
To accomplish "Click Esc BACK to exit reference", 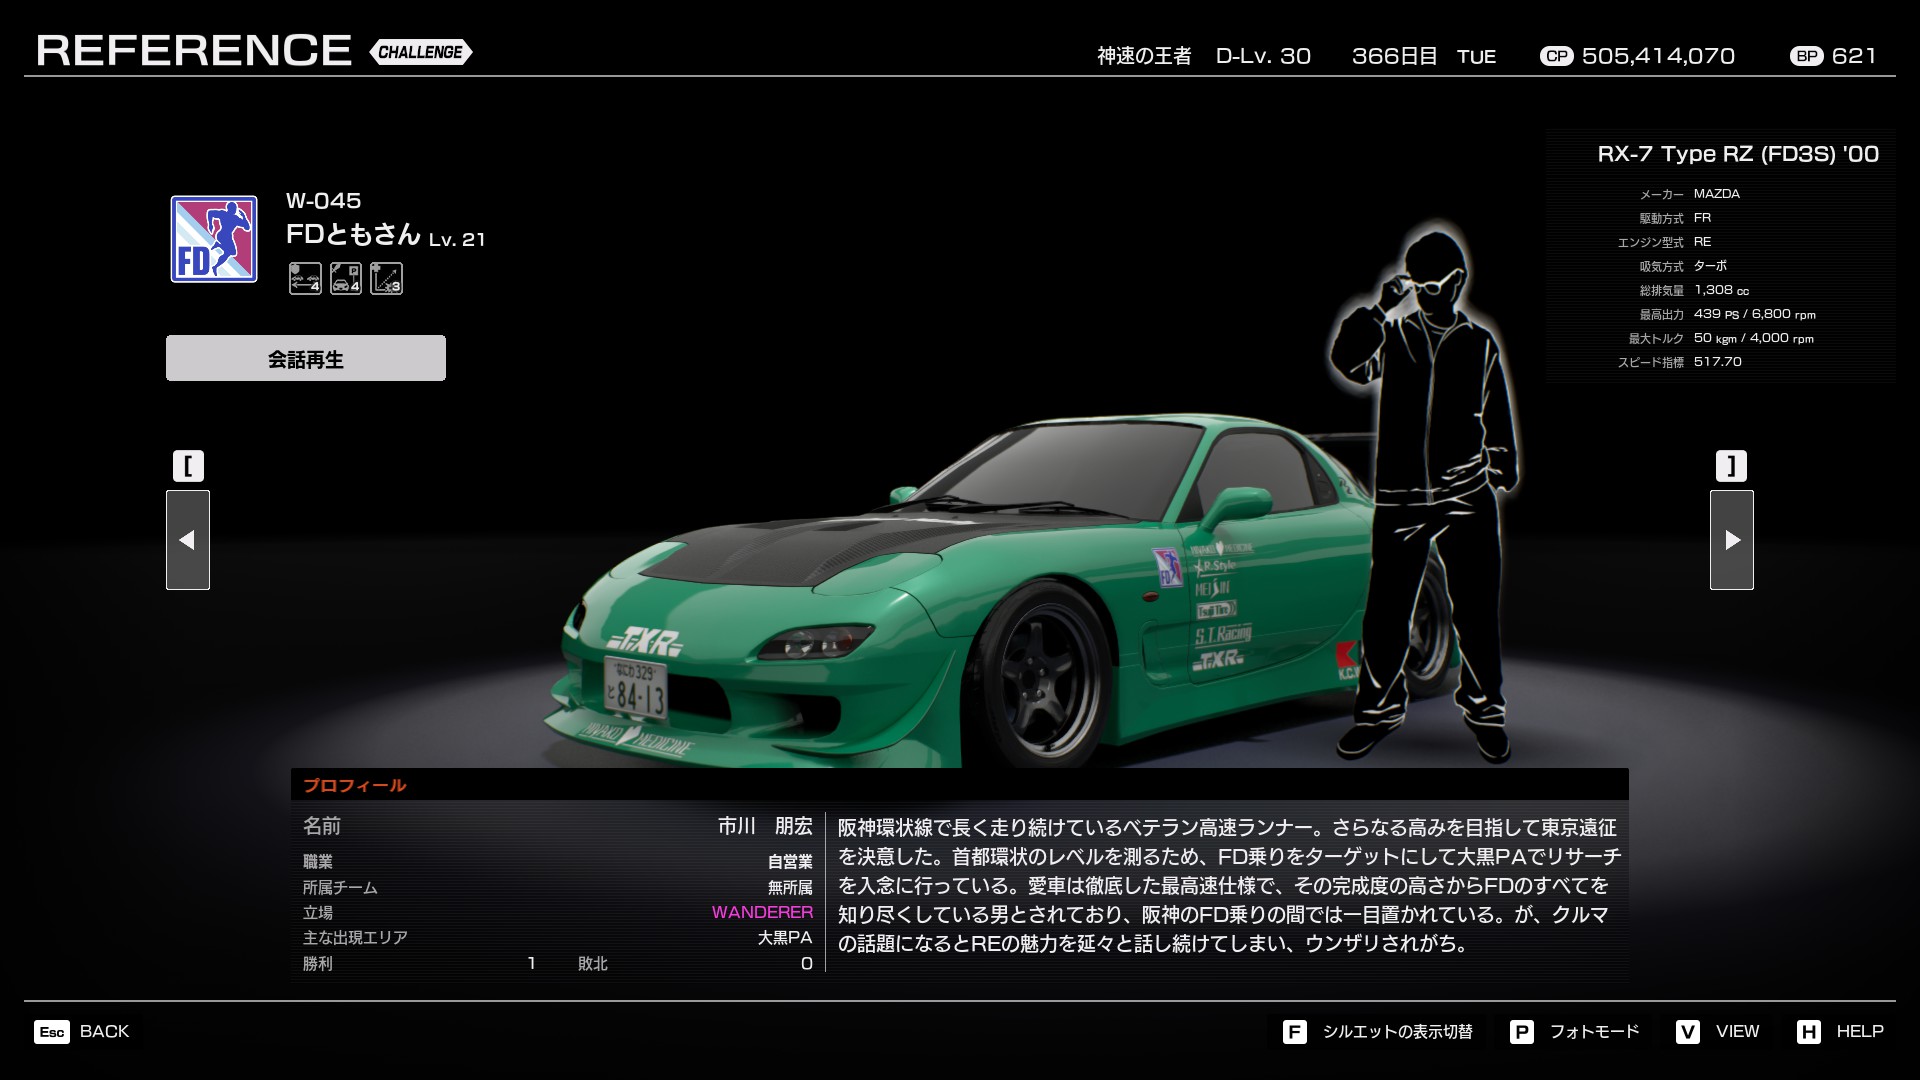I will pyautogui.click(x=82, y=1031).
